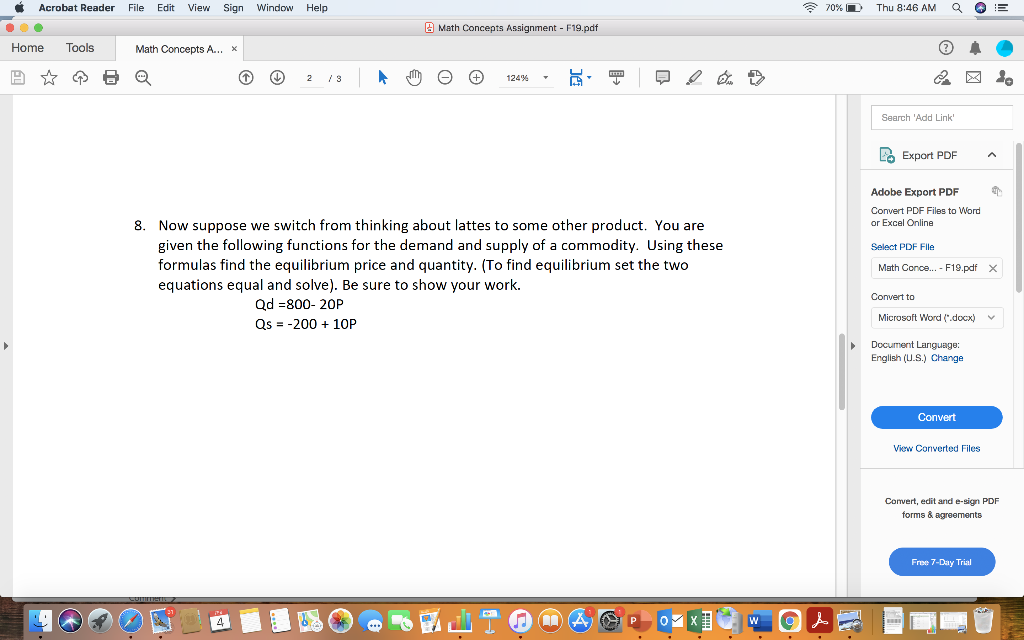This screenshot has width=1024, height=640.
Task: Zoom out using the minus icon
Action: tap(444, 77)
